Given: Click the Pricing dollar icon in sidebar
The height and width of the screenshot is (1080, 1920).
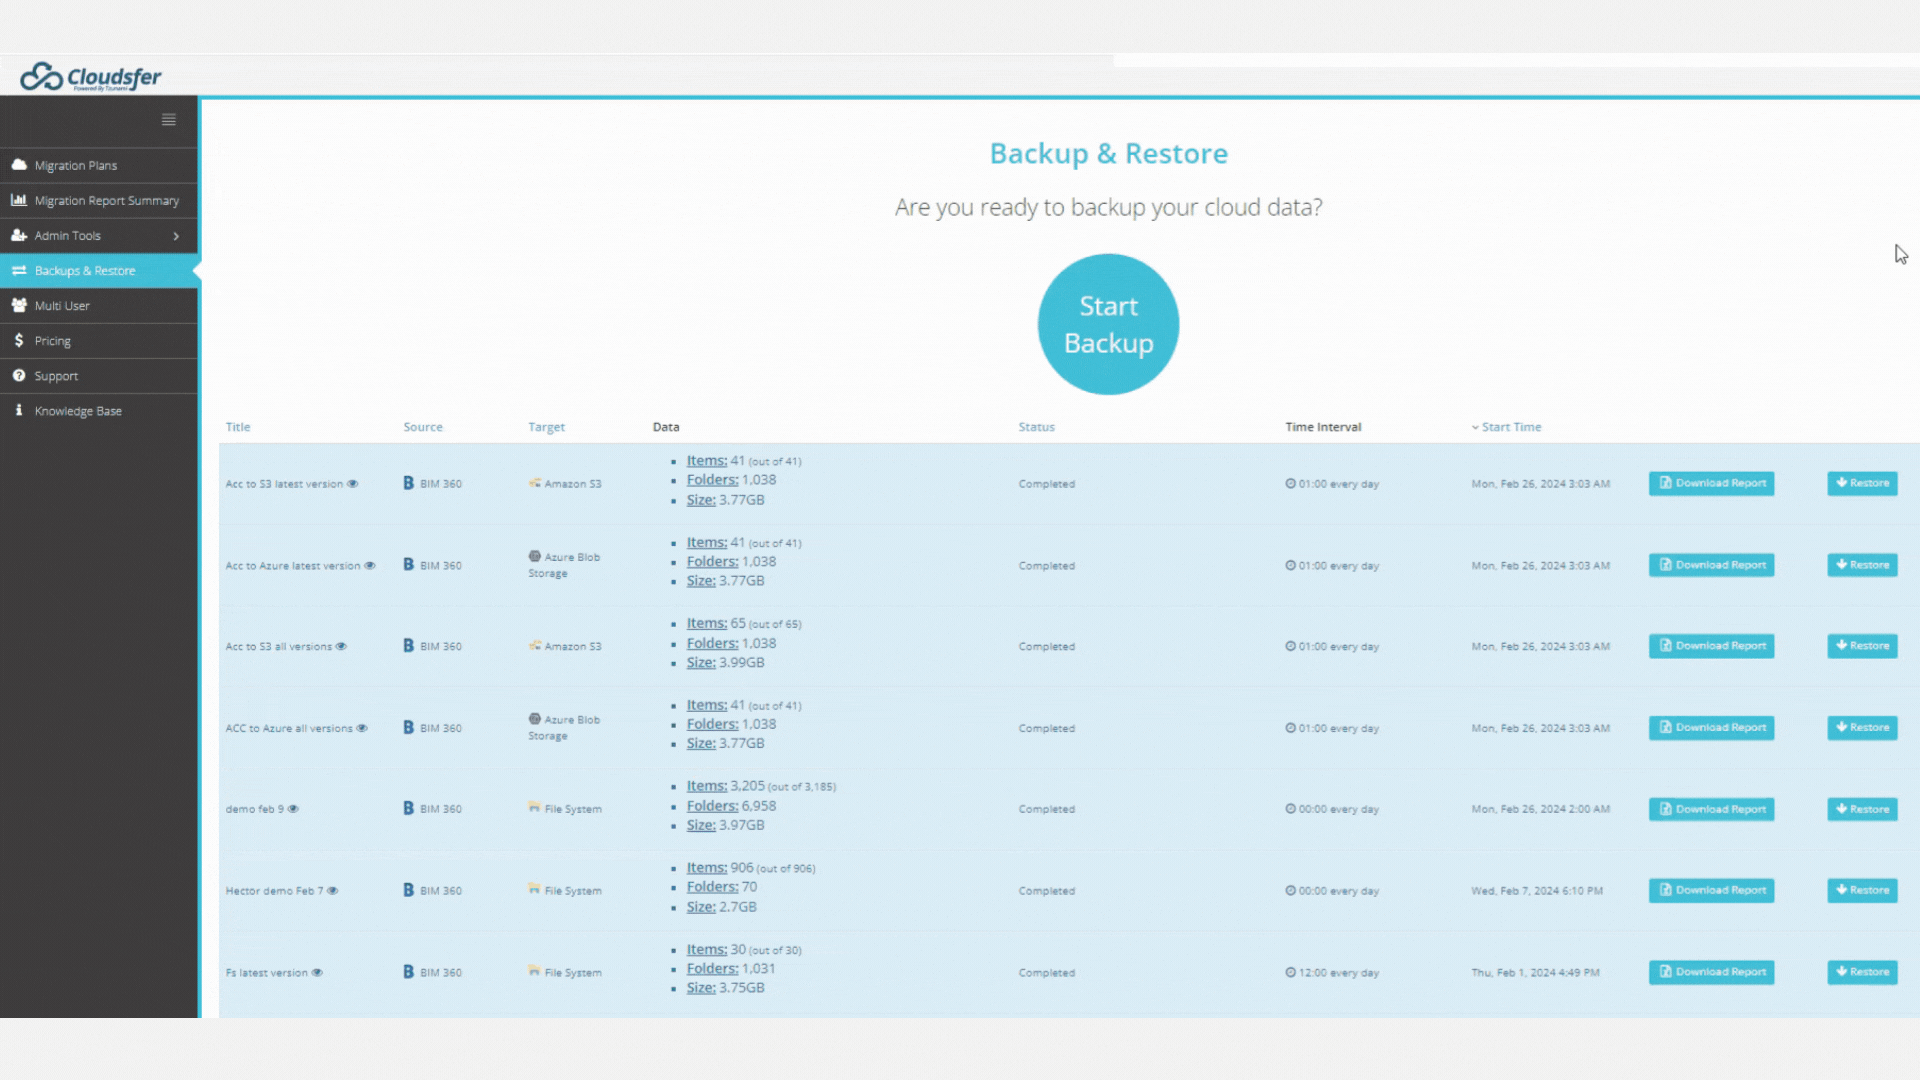Looking at the screenshot, I should 19,340.
